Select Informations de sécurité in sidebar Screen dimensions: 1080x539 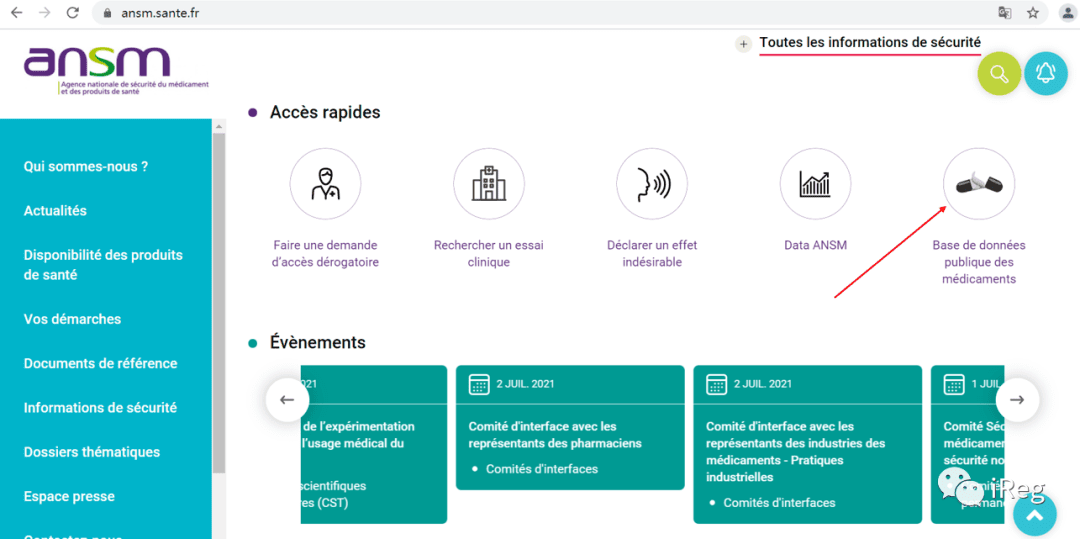(x=101, y=408)
